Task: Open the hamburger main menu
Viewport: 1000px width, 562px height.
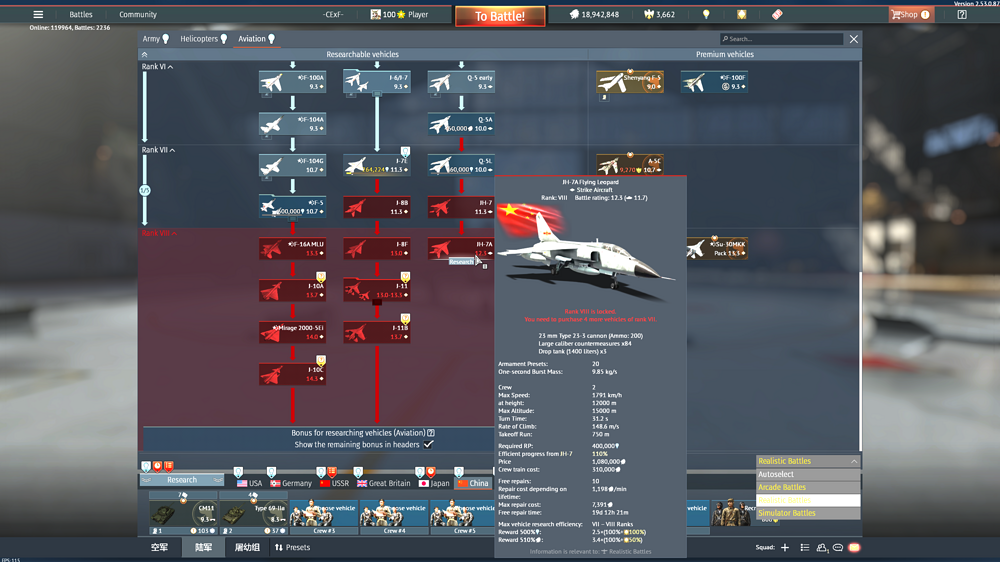Action: [38, 15]
